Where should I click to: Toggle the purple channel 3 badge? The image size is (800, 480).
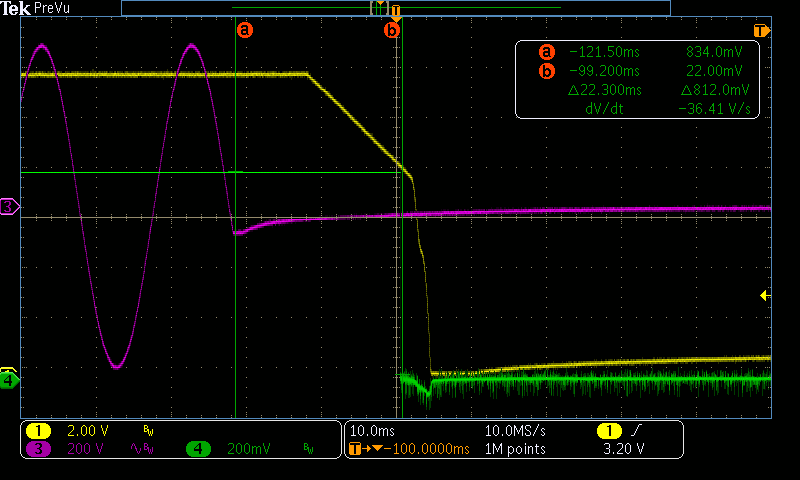point(38,449)
